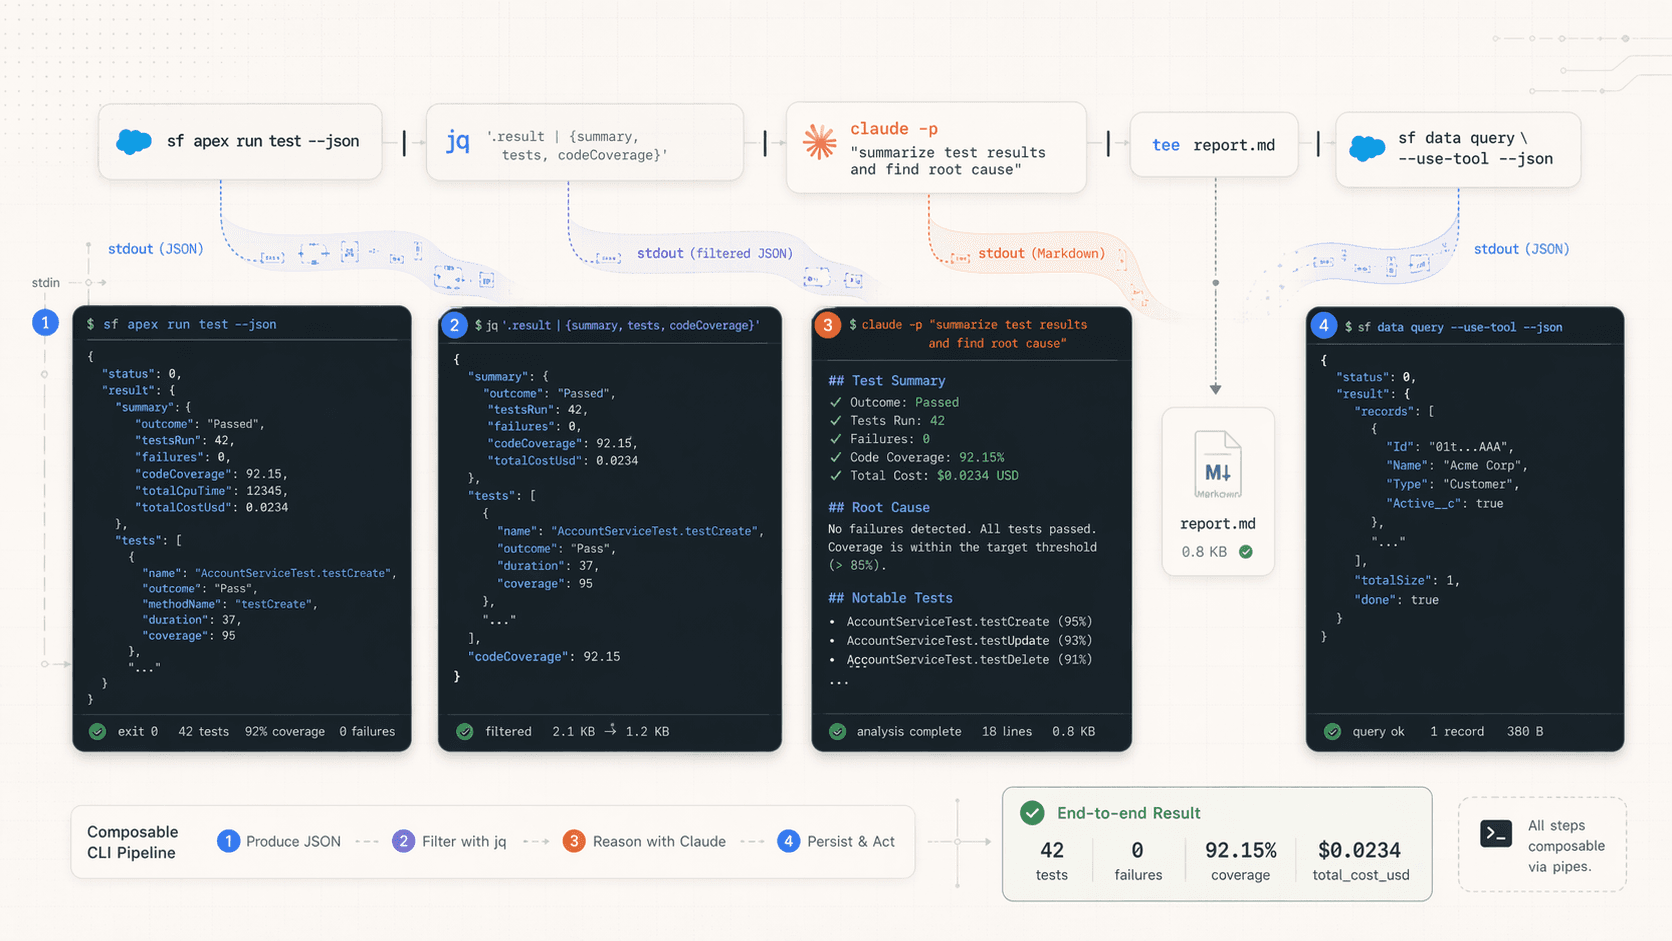Click the report.md filename label
1672x941 pixels.
1217,523
